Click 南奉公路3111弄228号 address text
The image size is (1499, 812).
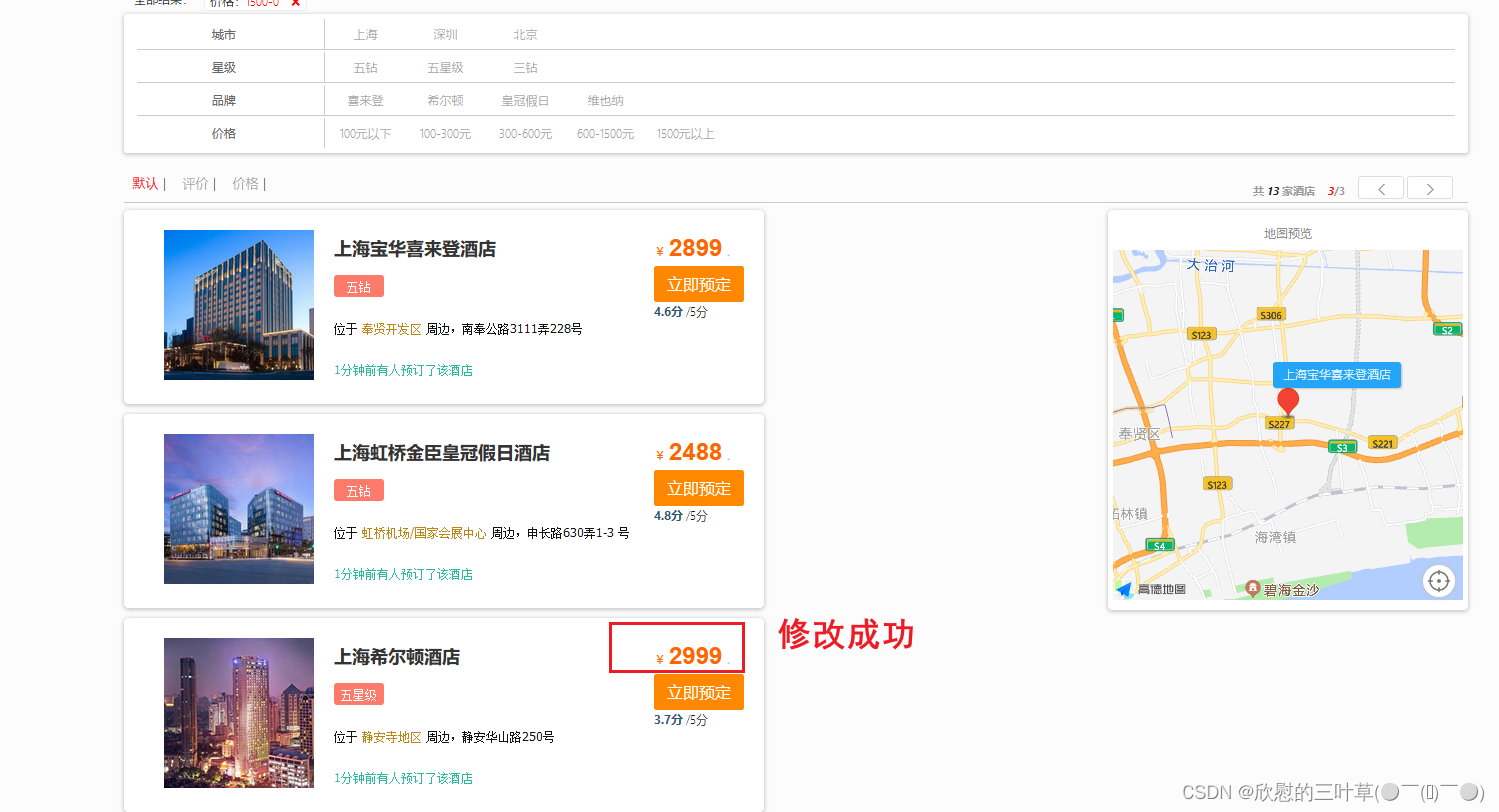pyautogui.click(x=521, y=329)
